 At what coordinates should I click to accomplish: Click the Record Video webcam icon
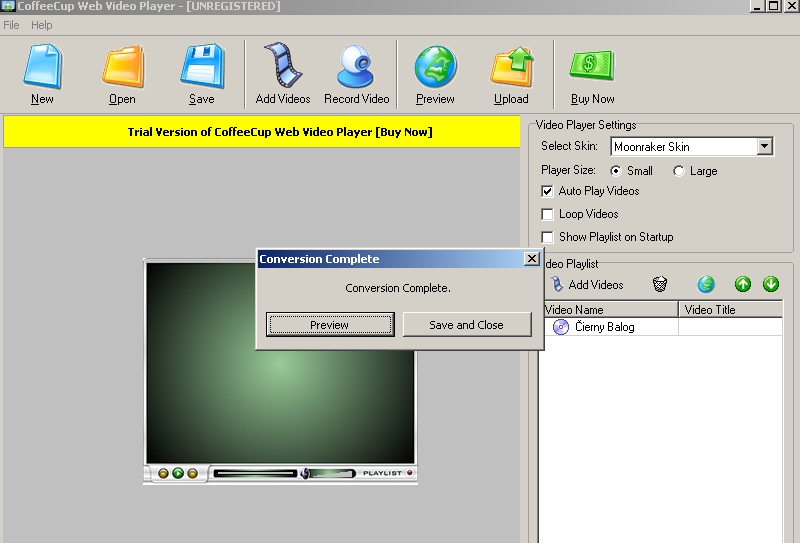click(x=356, y=66)
